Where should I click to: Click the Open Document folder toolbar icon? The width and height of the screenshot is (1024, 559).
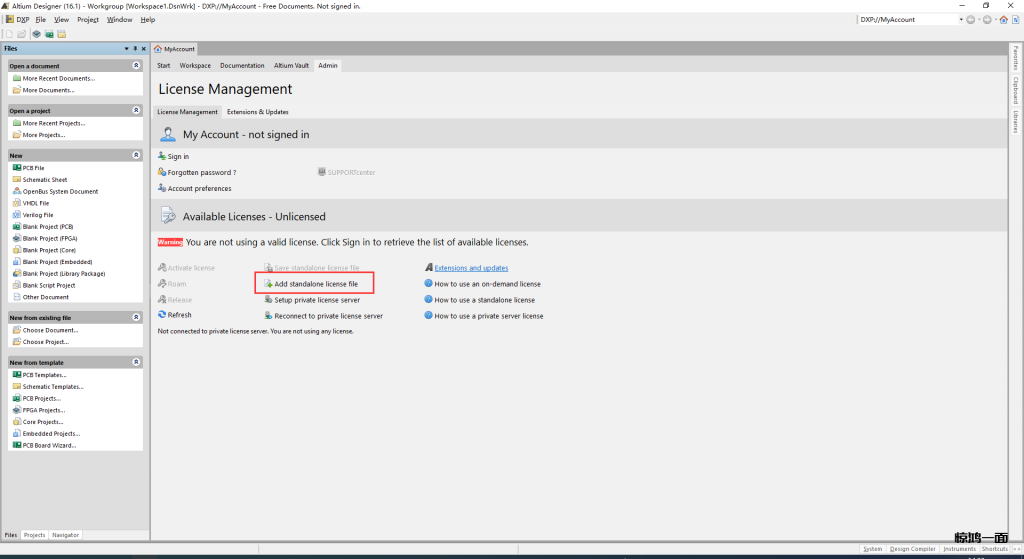tap(21, 34)
